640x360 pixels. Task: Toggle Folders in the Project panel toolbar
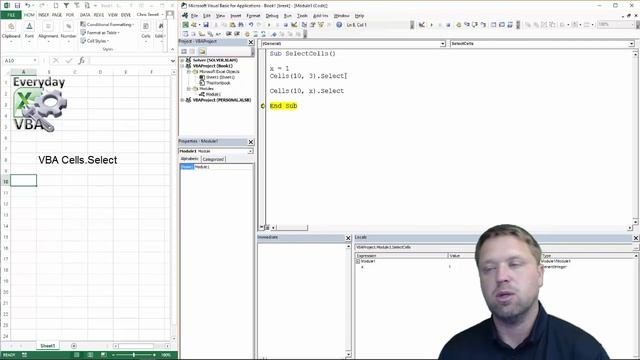[202, 51]
